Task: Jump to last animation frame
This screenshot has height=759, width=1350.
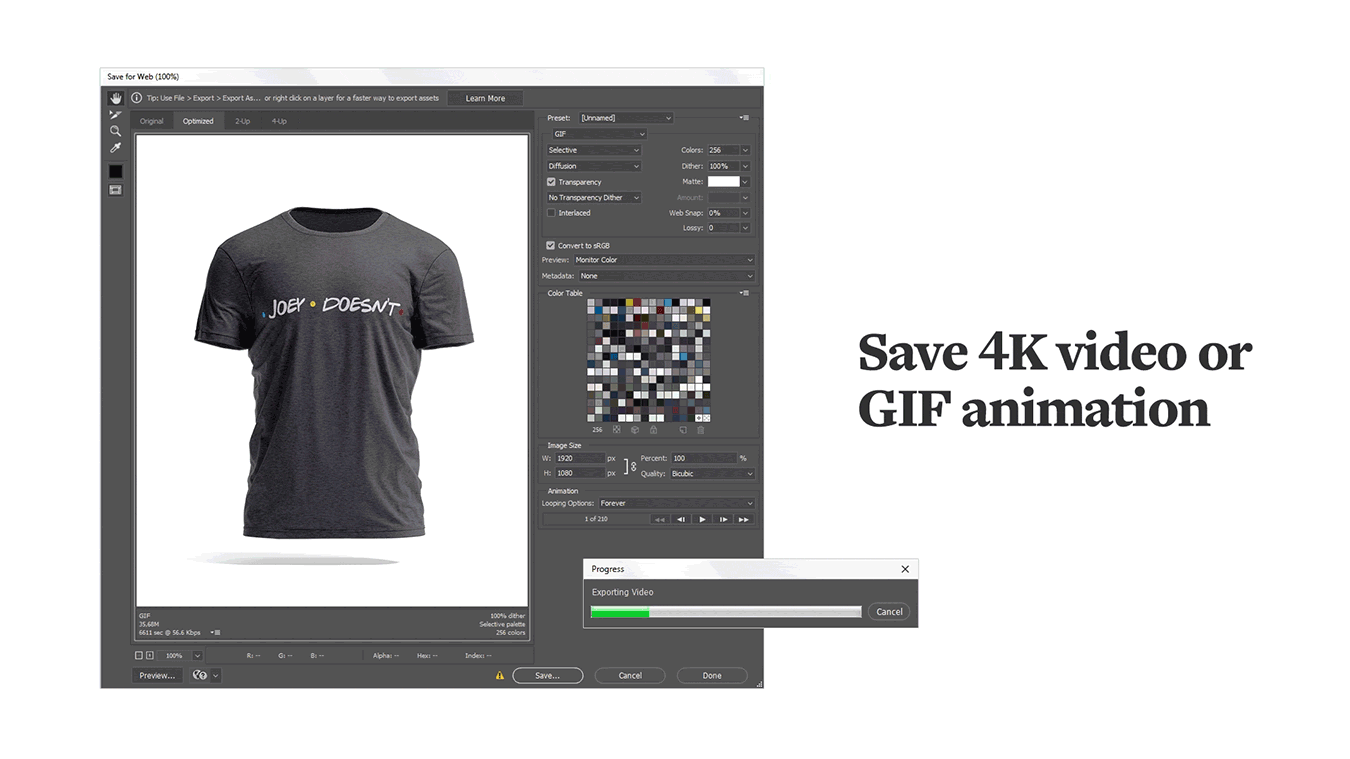Action: click(743, 520)
